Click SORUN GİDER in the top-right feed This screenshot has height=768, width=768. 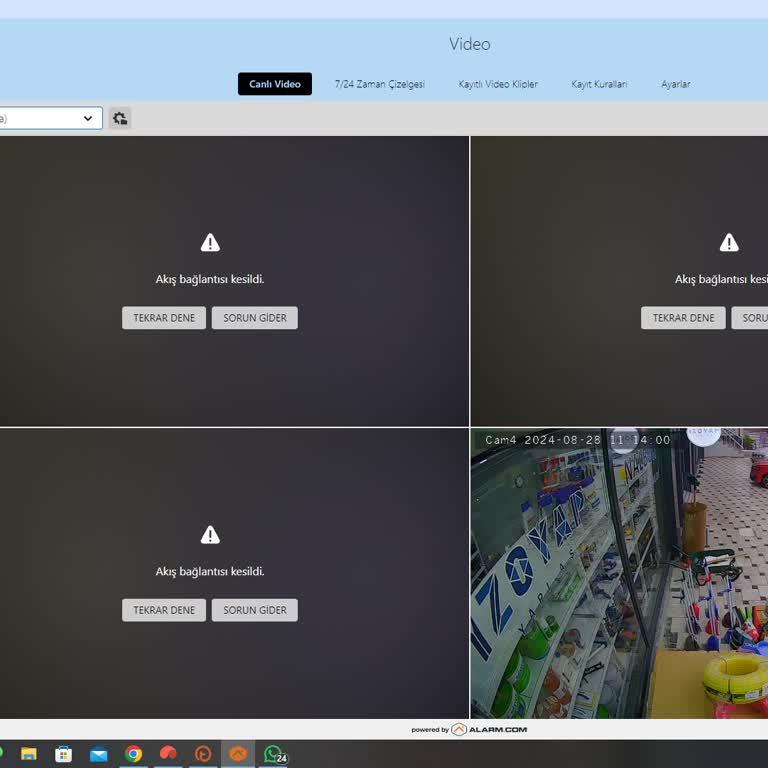click(x=750, y=318)
